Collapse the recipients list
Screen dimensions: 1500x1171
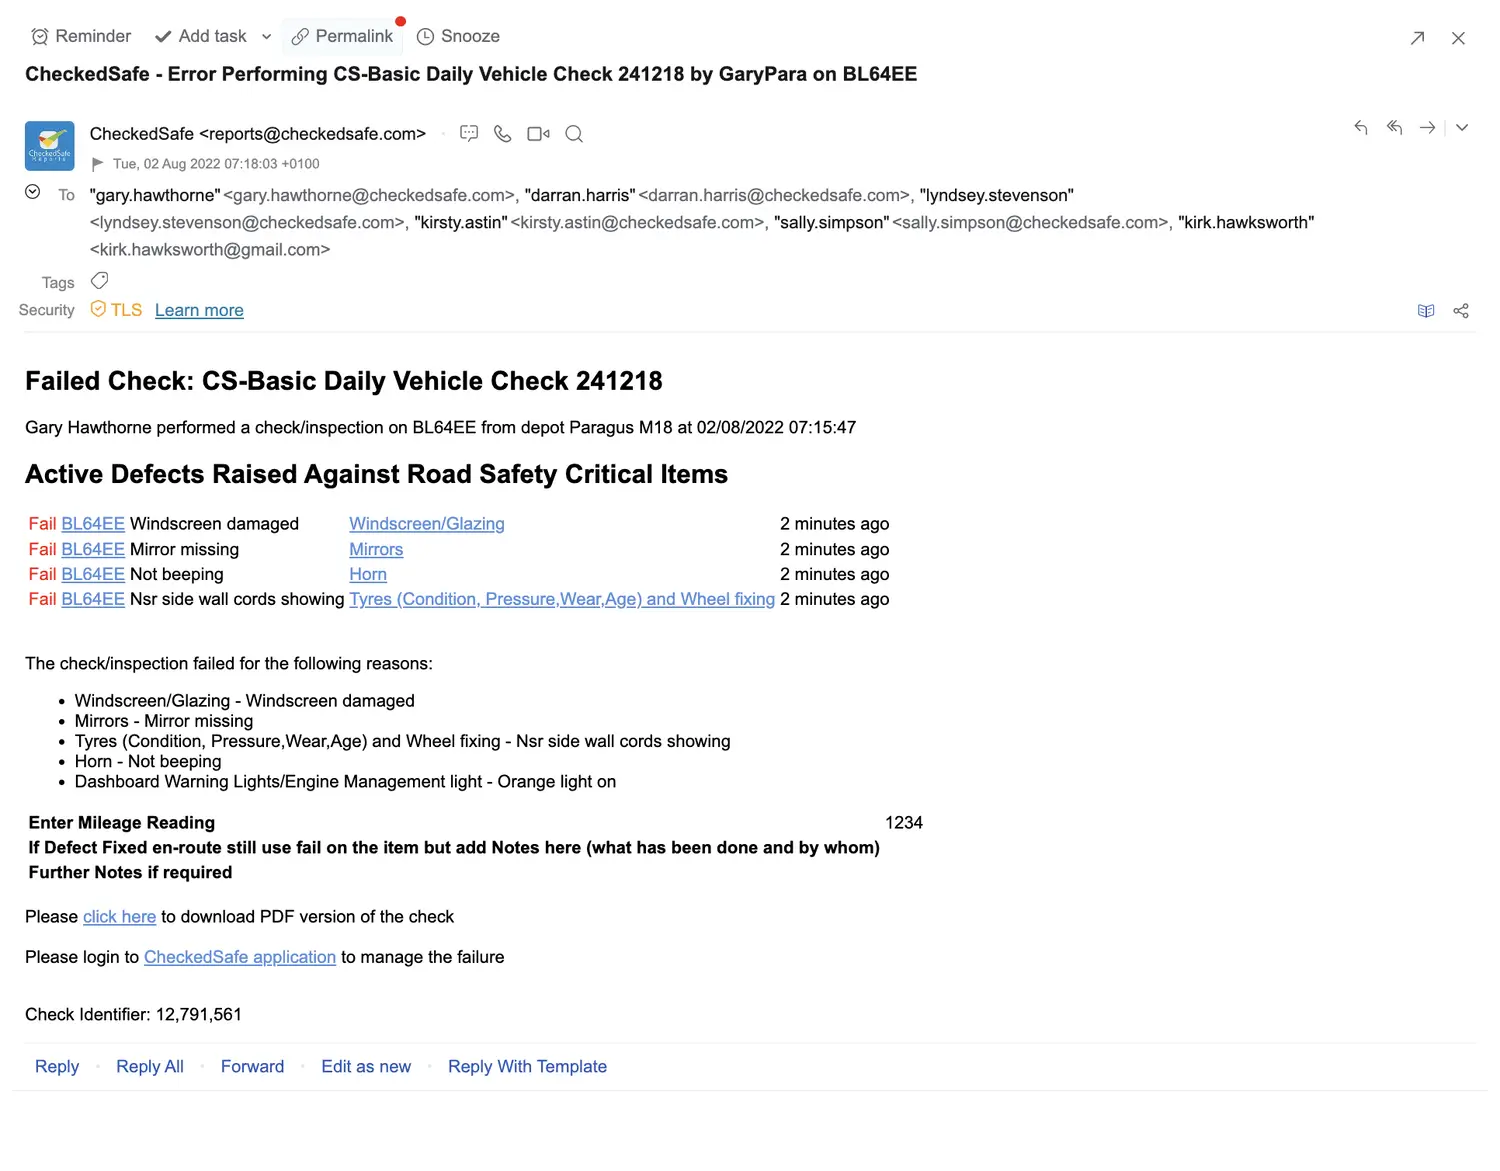coord(33,192)
